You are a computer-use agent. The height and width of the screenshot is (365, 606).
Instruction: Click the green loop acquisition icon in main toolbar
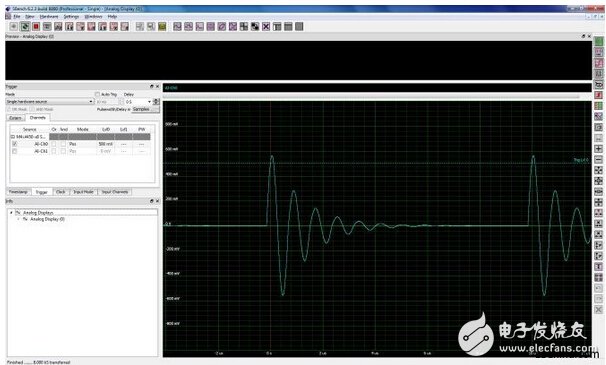point(25,26)
